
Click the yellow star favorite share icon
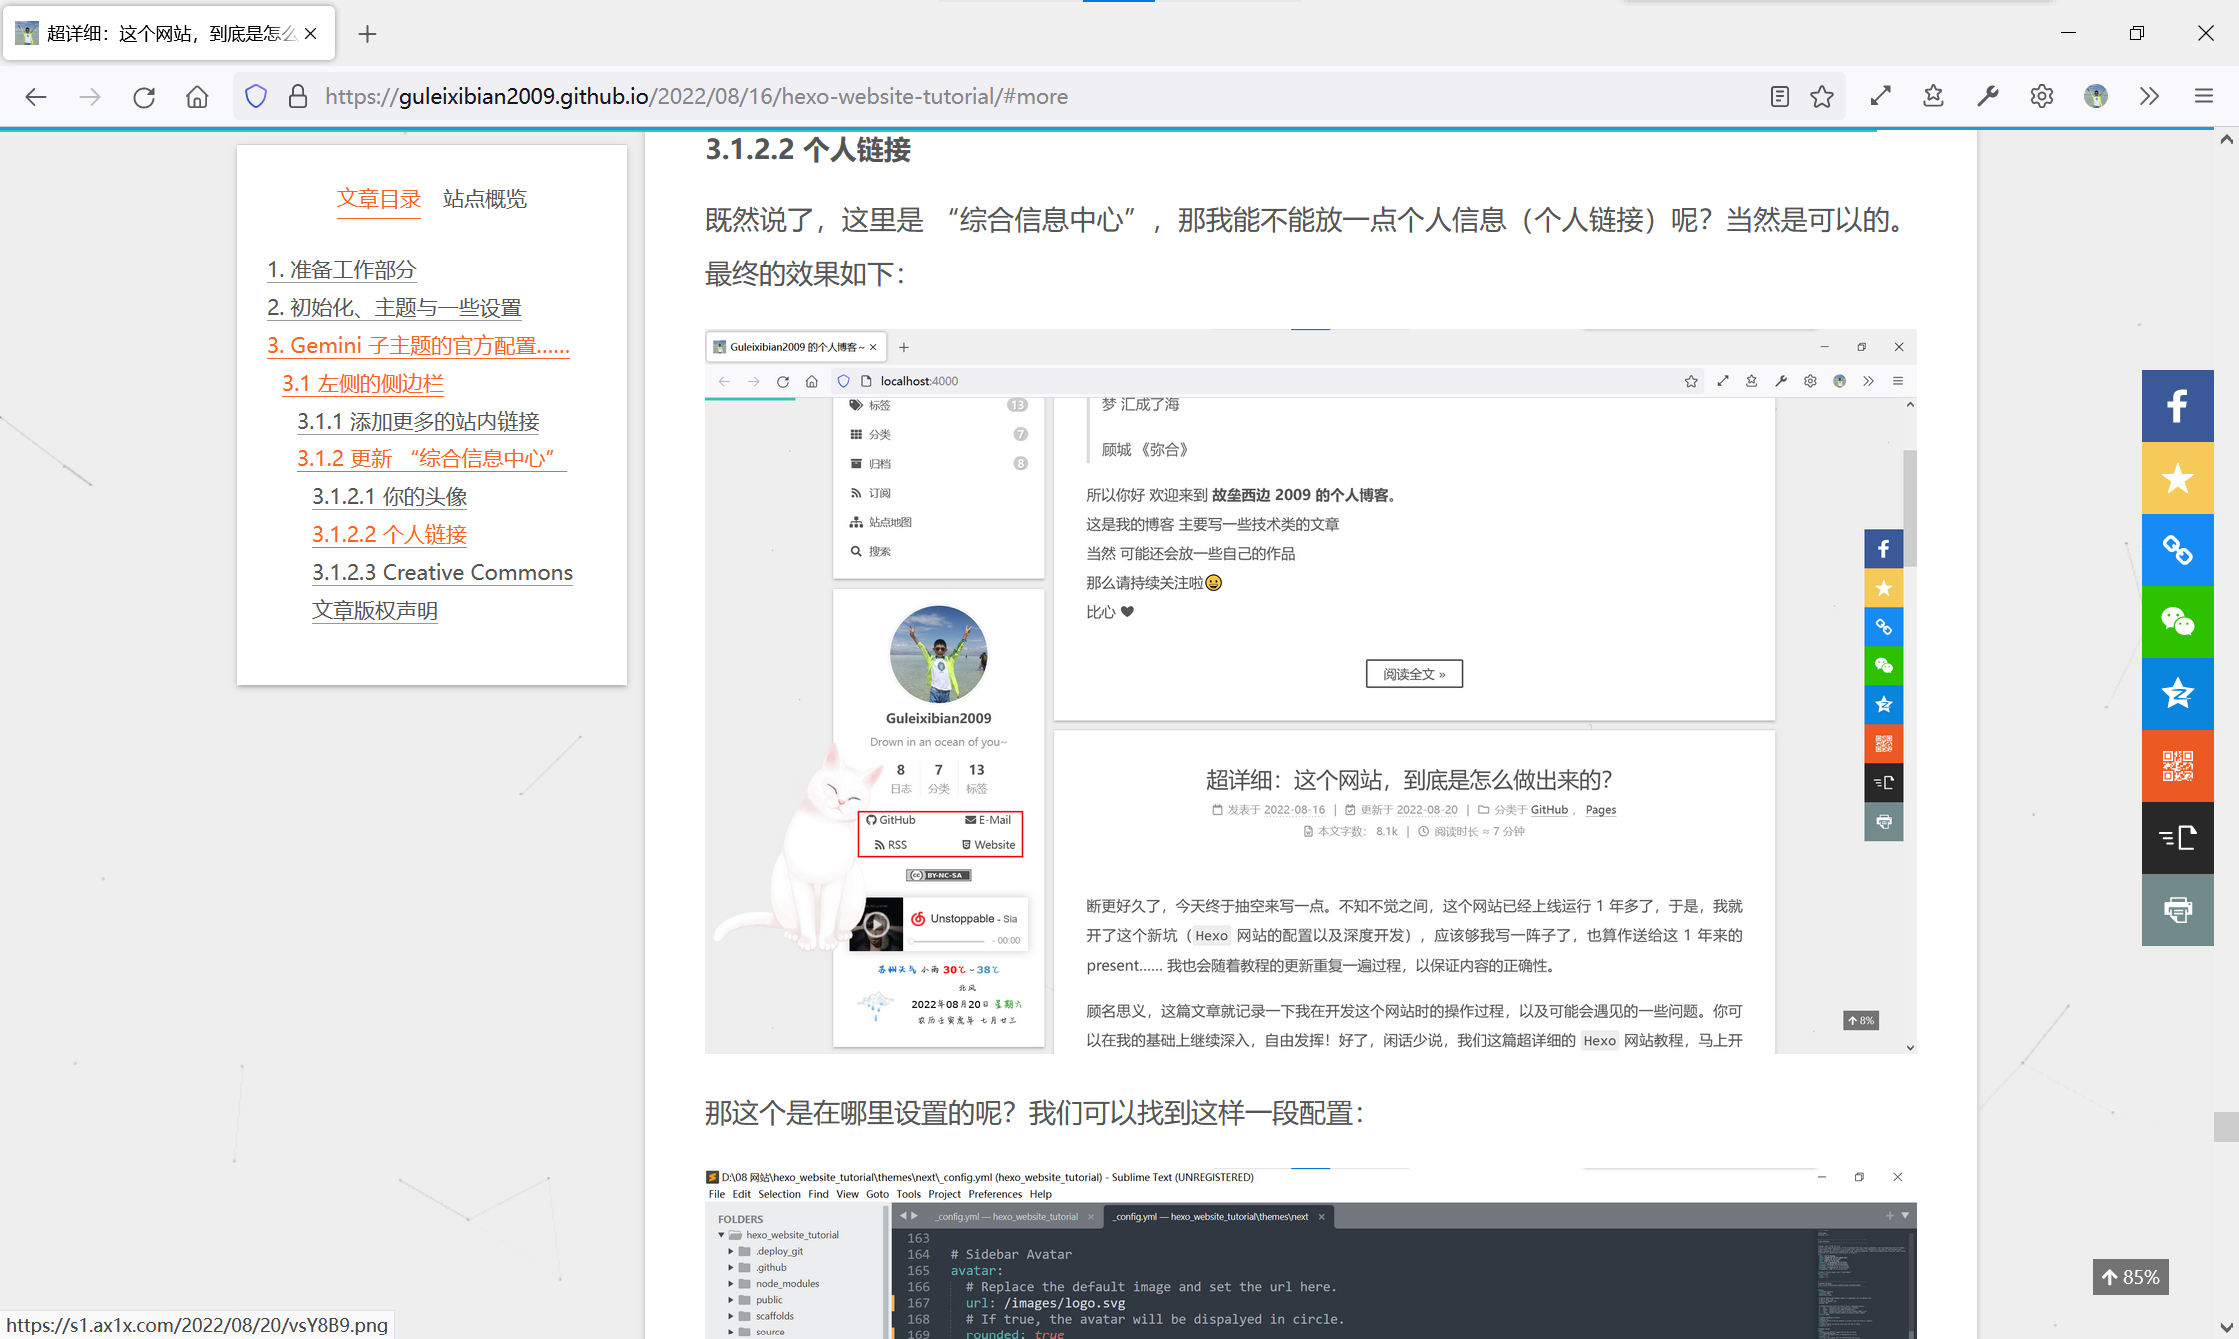point(2177,478)
